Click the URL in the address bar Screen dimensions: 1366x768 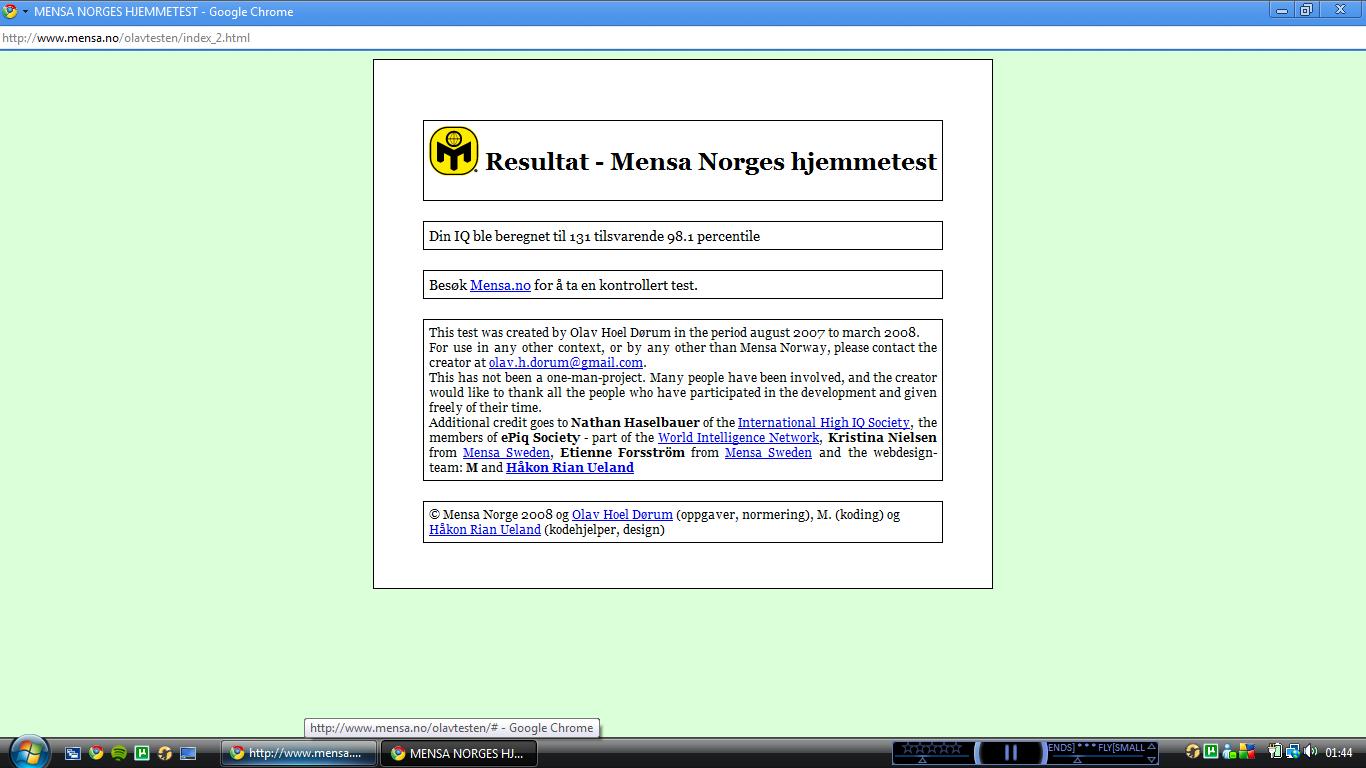click(x=126, y=38)
